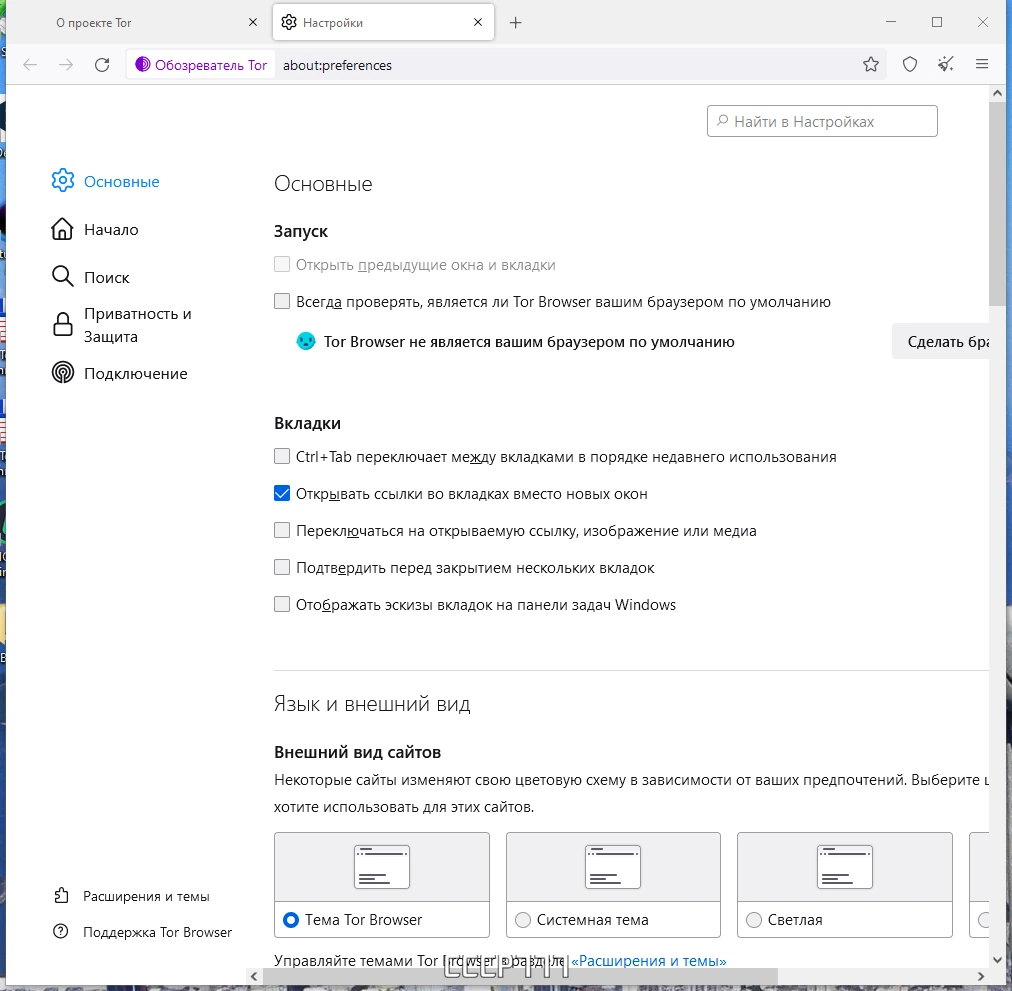Click the scroll down arrow at bottom right

[x=997, y=959]
